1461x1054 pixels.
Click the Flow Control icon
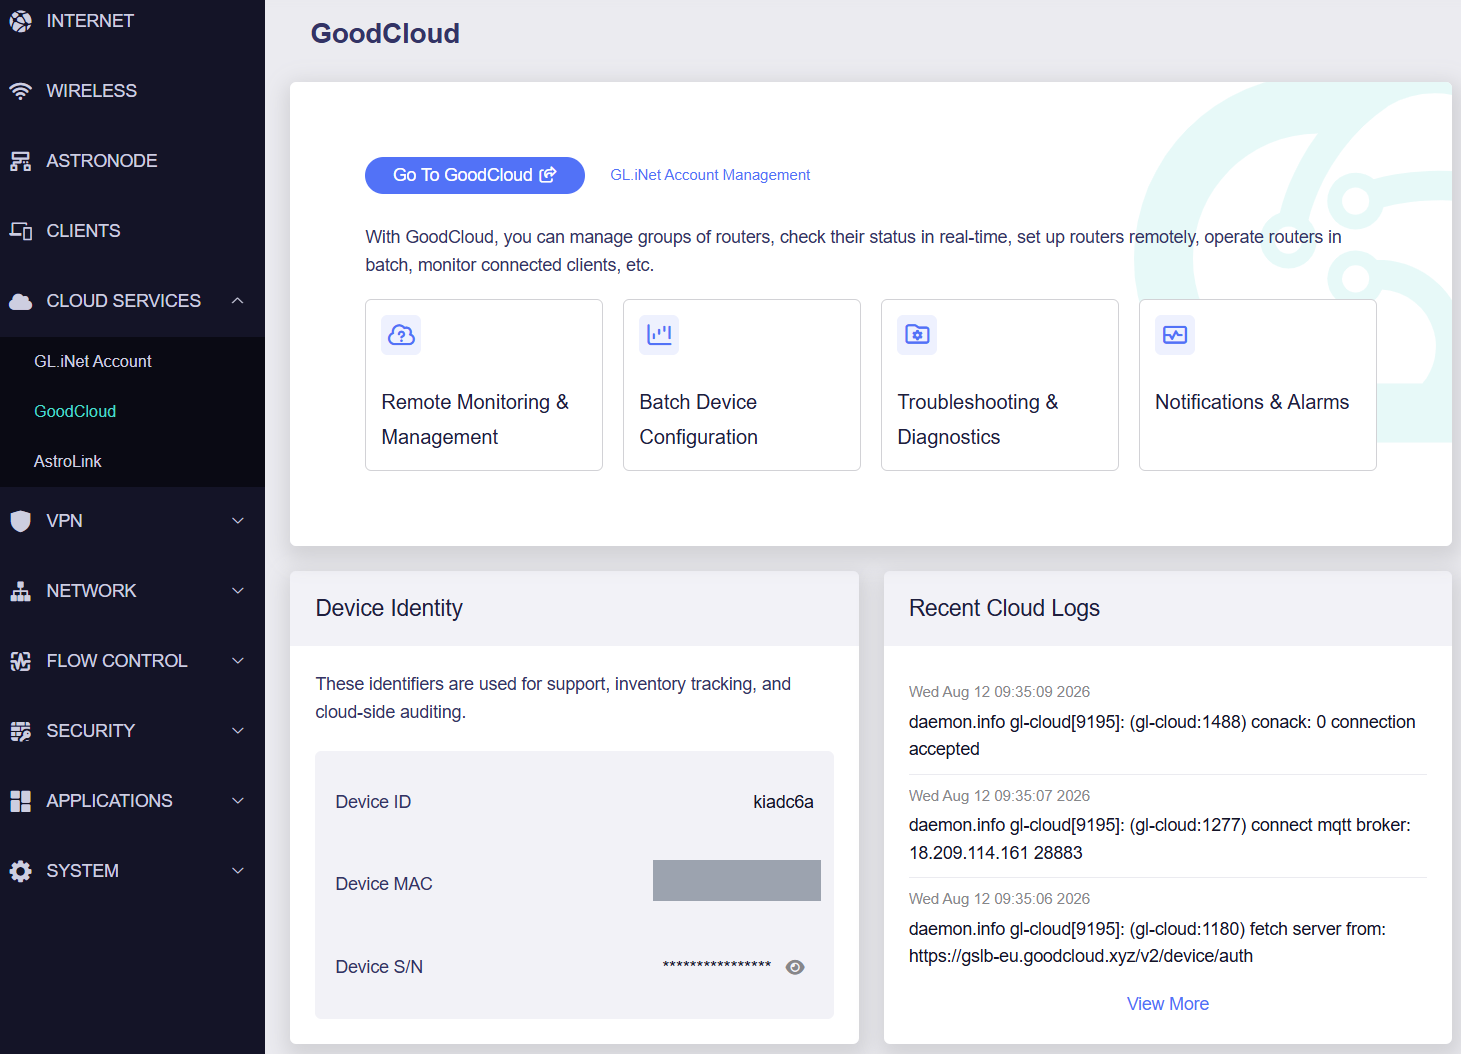pyautogui.click(x=20, y=661)
